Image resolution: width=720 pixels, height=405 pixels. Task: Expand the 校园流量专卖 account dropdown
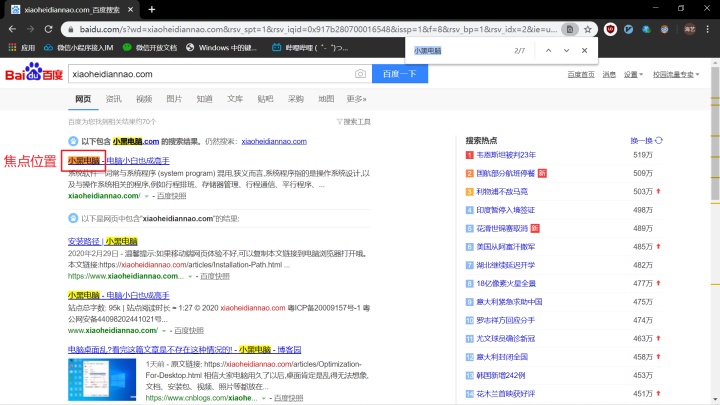pos(676,74)
